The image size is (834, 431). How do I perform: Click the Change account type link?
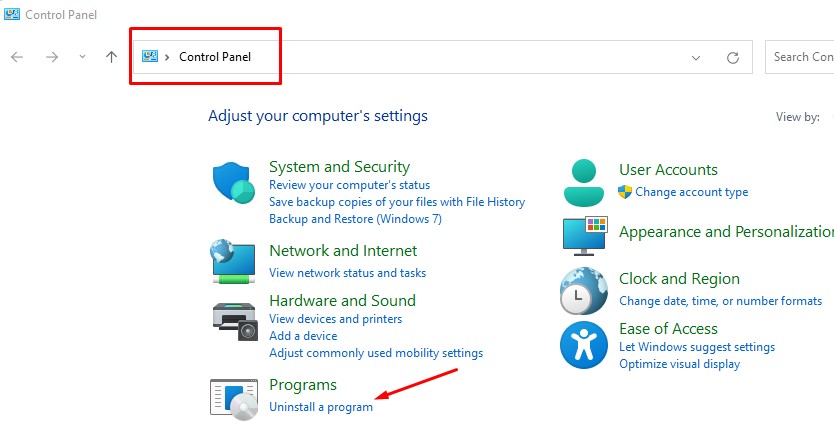coord(691,192)
